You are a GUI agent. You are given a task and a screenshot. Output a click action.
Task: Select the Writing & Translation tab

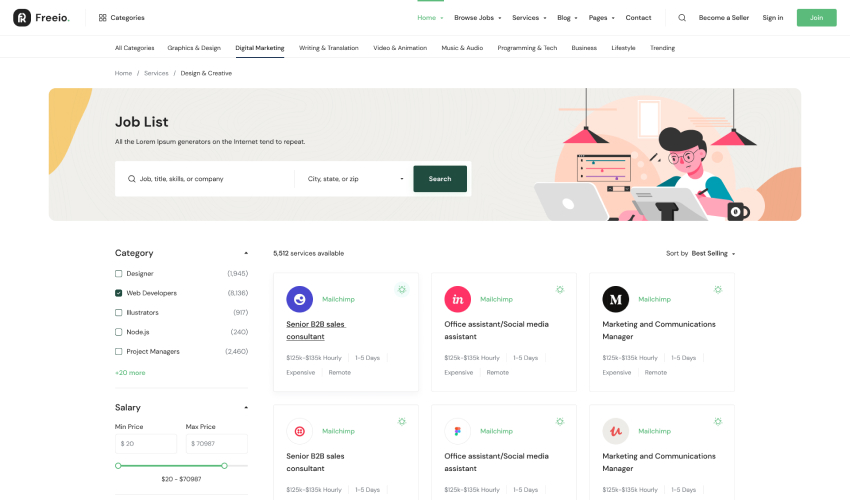point(328,48)
